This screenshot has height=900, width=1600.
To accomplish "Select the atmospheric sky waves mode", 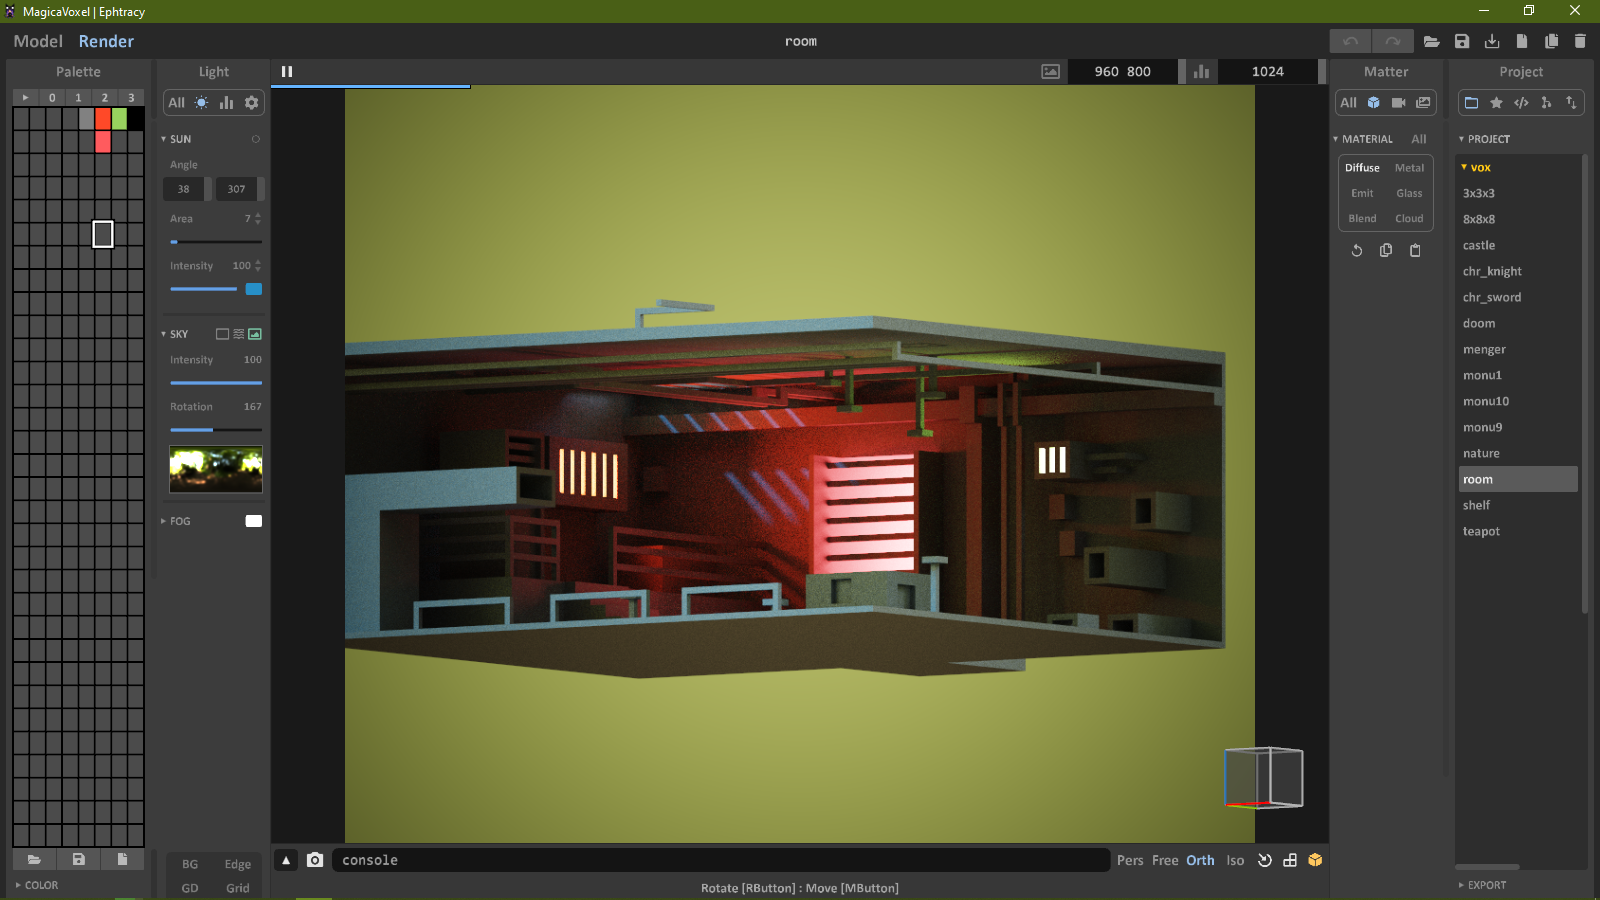I will point(239,334).
